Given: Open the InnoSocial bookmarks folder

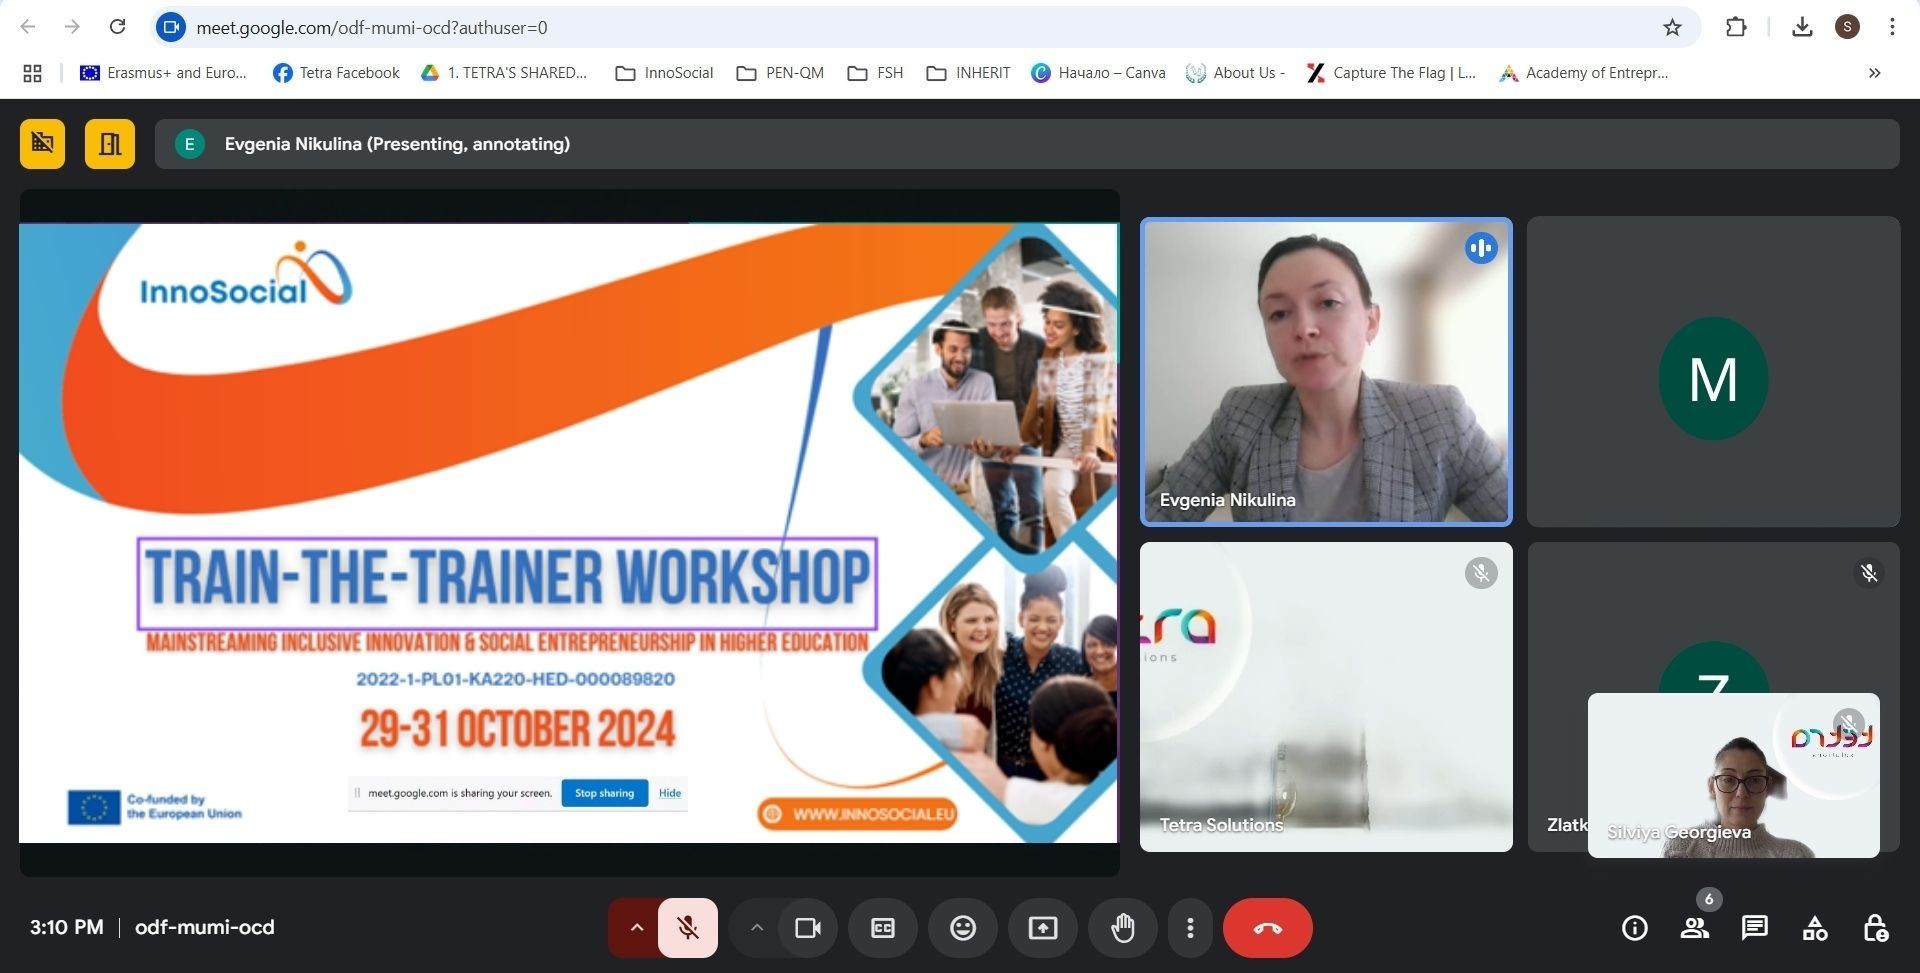Looking at the screenshot, I should click(x=664, y=73).
